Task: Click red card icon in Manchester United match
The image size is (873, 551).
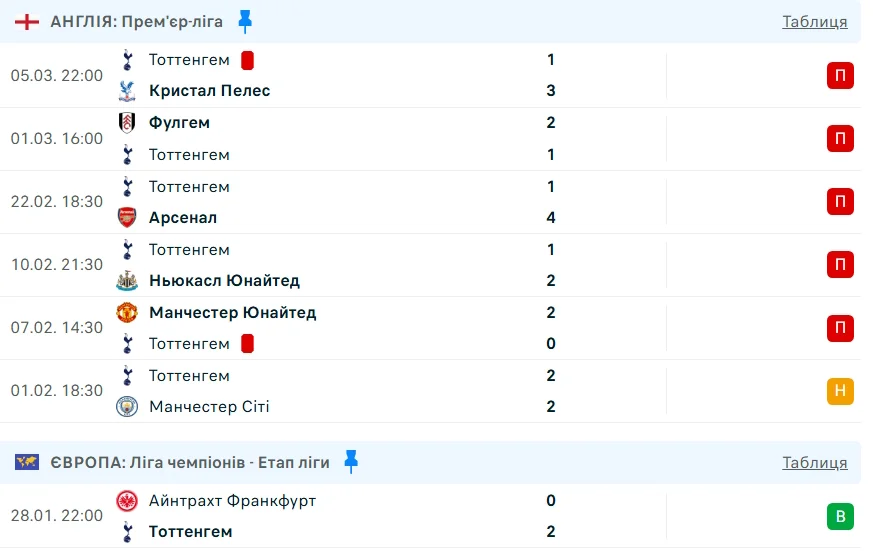Action: pos(247,343)
